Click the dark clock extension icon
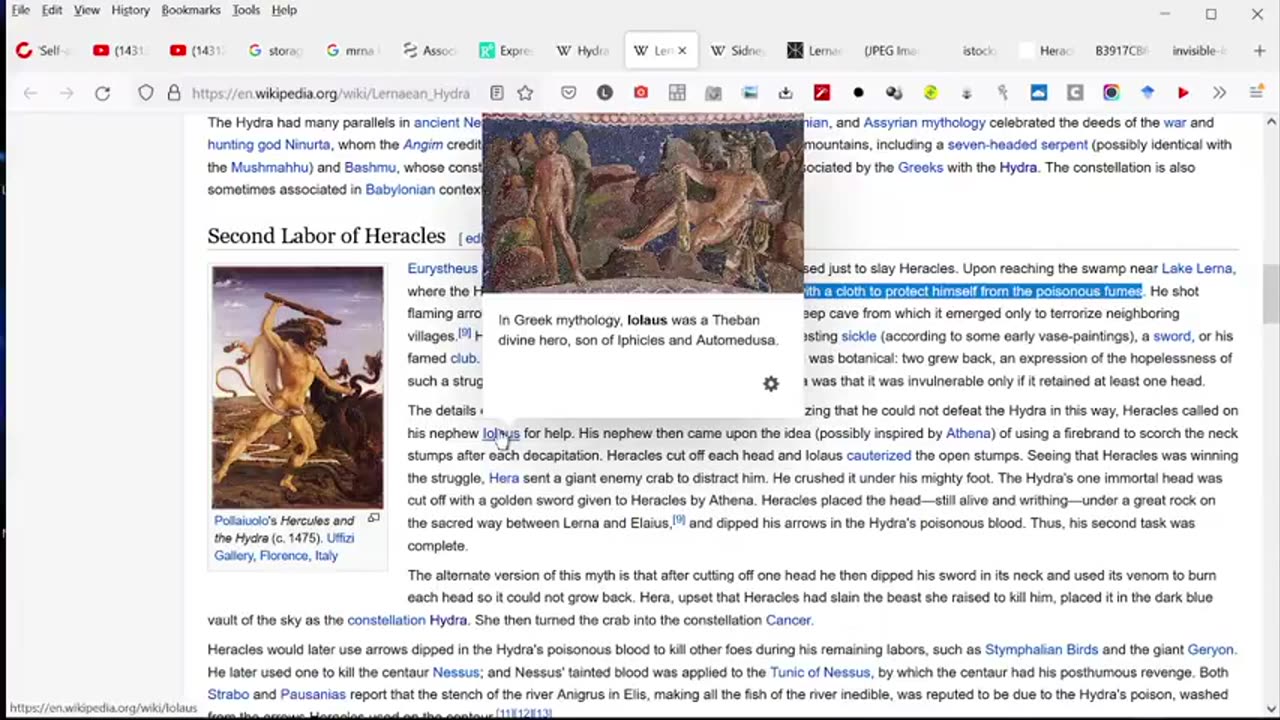Viewport: 1280px width, 720px height. [x=605, y=93]
